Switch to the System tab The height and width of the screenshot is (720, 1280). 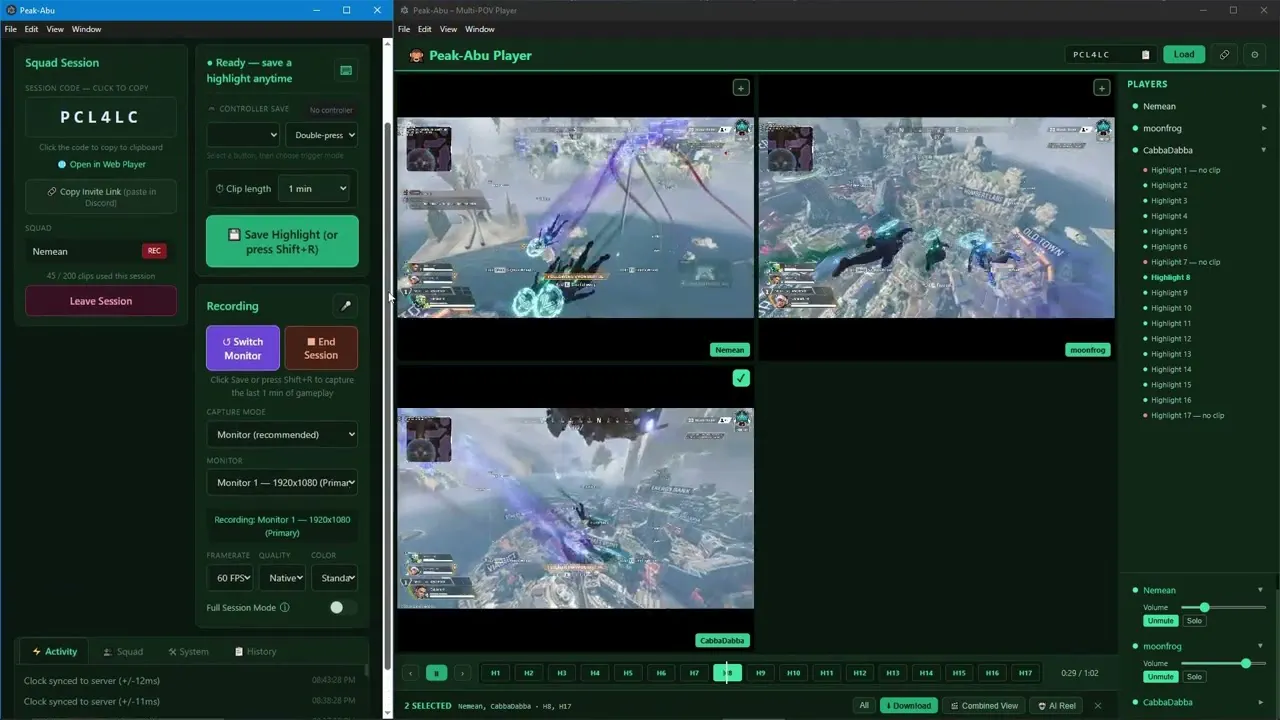pyautogui.click(x=189, y=652)
